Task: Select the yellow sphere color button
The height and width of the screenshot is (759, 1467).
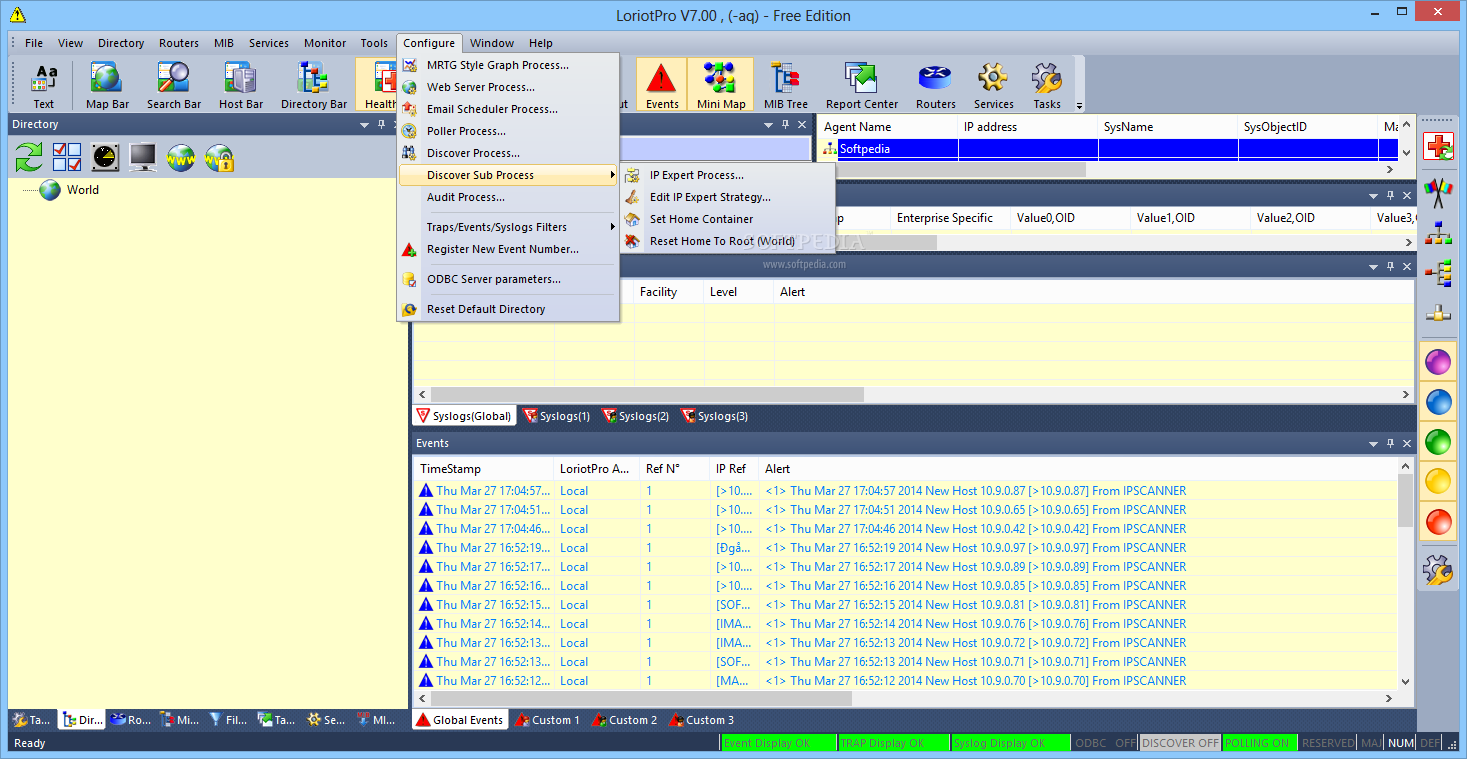Action: point(1439,481)
